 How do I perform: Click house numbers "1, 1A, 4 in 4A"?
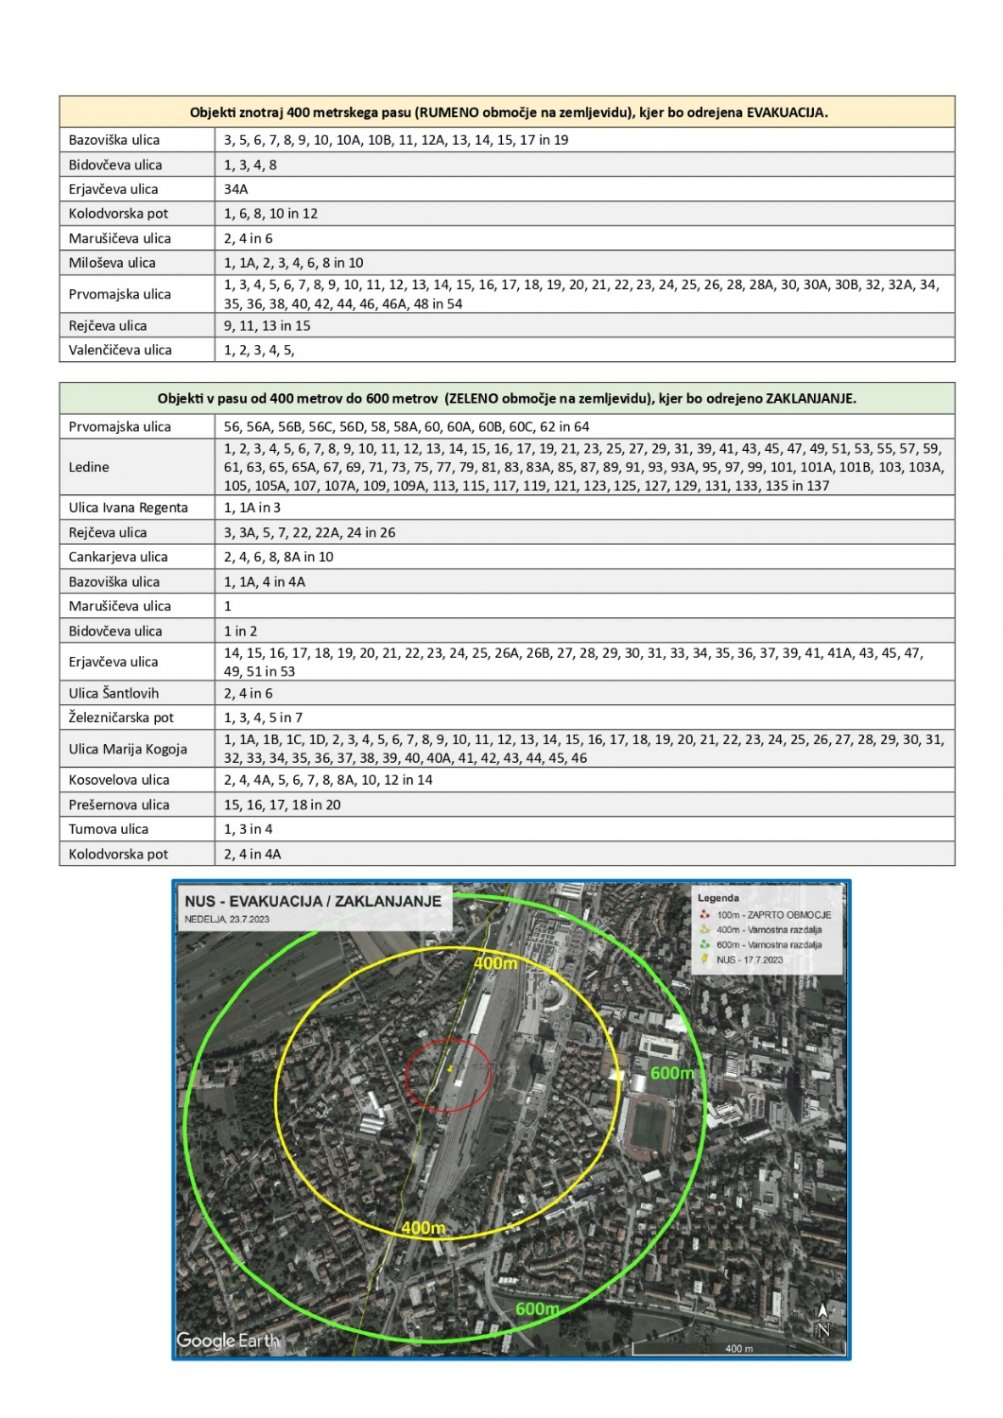coord(265,582)
